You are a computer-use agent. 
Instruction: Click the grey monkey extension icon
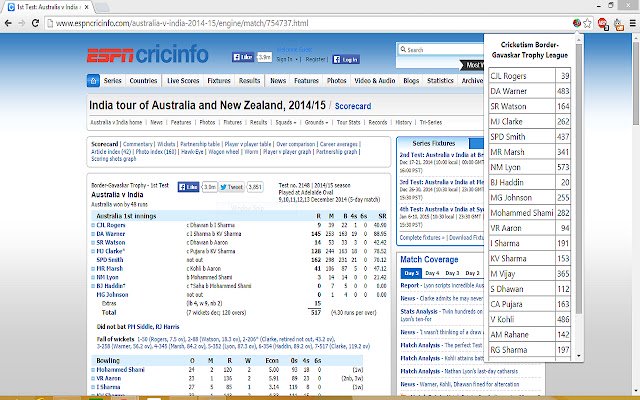(619, 24)
